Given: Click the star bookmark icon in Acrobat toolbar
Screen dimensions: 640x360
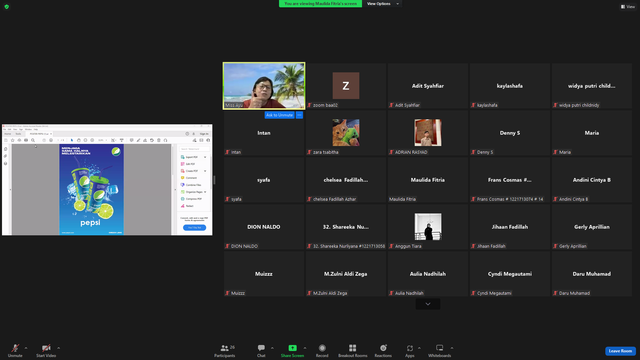Looking at the screenshot, I should coord(13,140).
